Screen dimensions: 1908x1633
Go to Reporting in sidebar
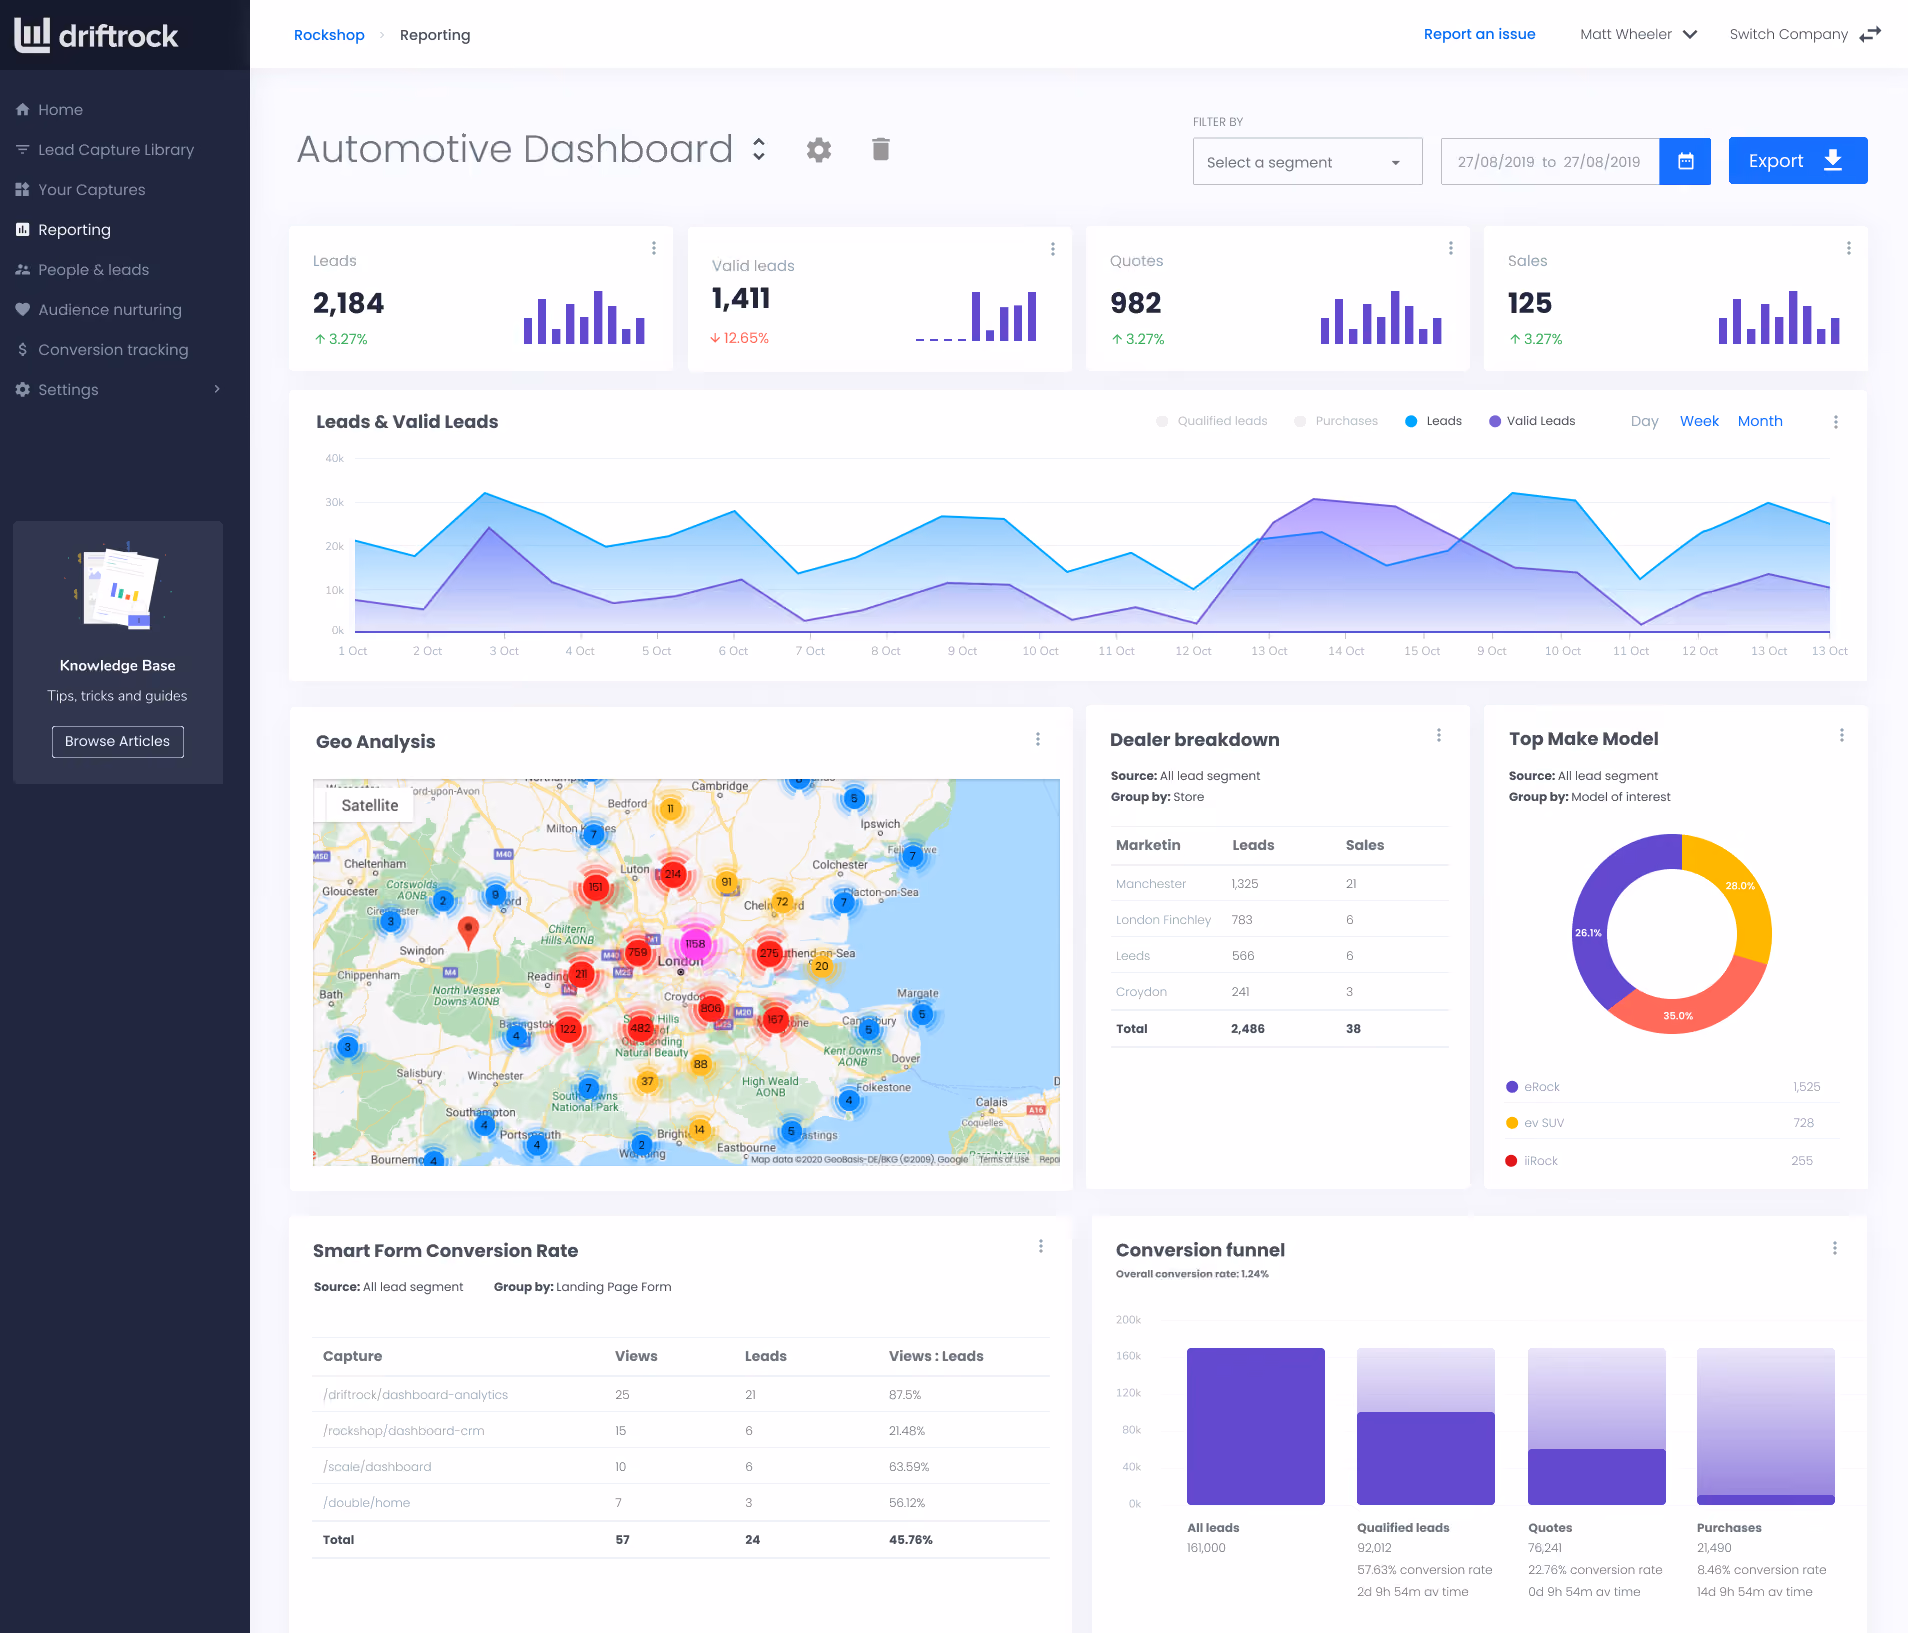pyautogui.click(x=74, y=230)
